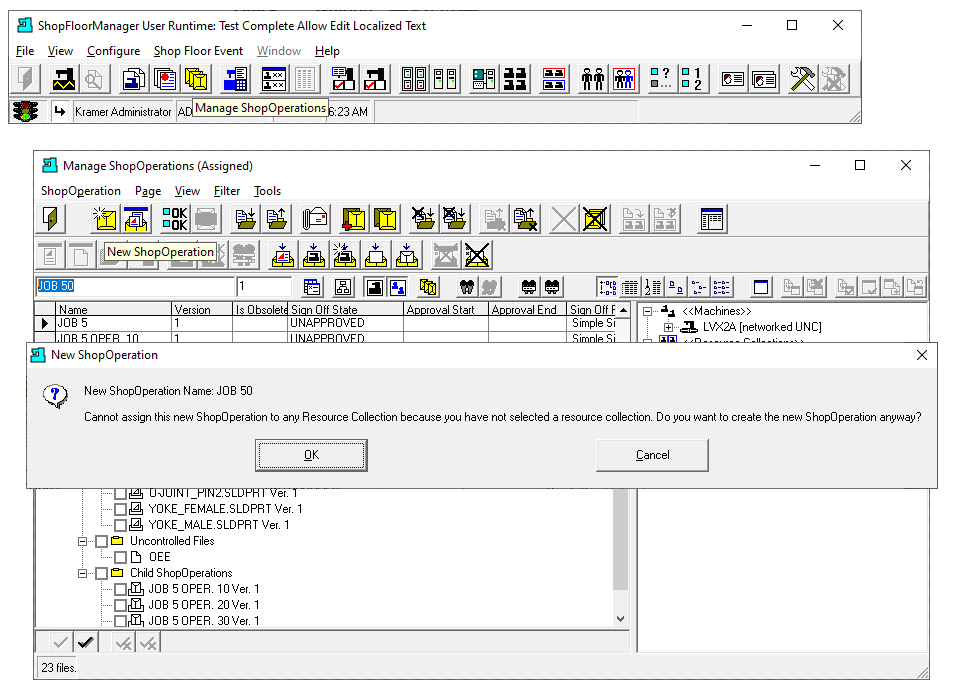Screen dimensions: 963x700
Task: Click the blue grid calculator main toolbar icon
Action: 235,79
